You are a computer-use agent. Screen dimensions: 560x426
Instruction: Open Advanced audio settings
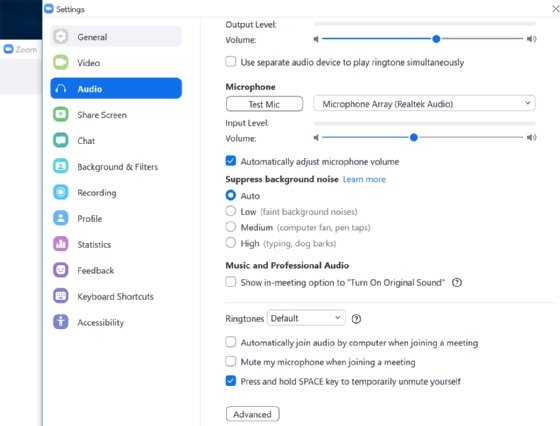(x=252, y=414)
